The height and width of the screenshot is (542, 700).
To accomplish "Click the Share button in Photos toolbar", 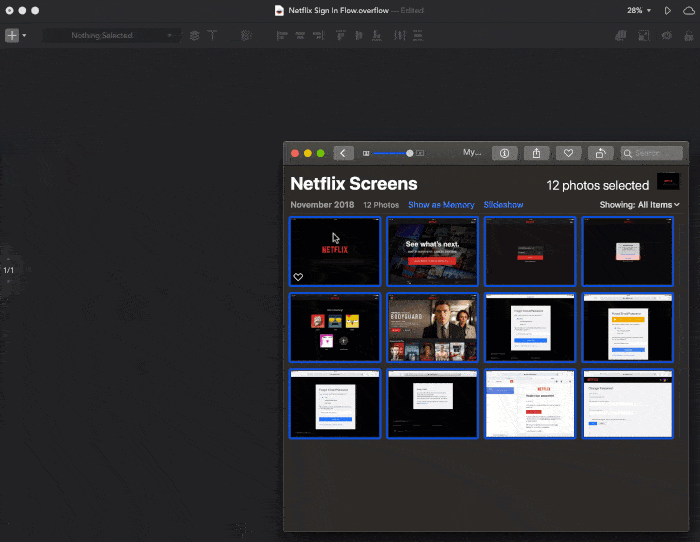I will tap(537, 153).
